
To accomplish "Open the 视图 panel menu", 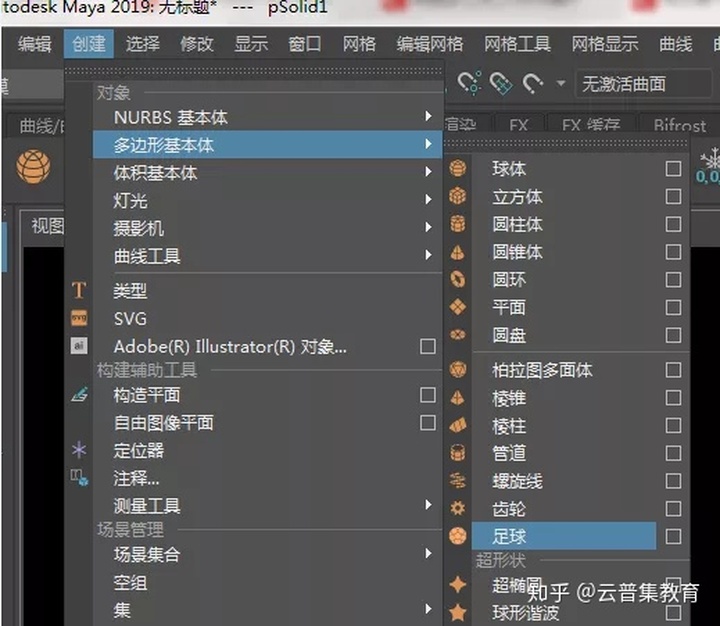I will click(47, 226).
